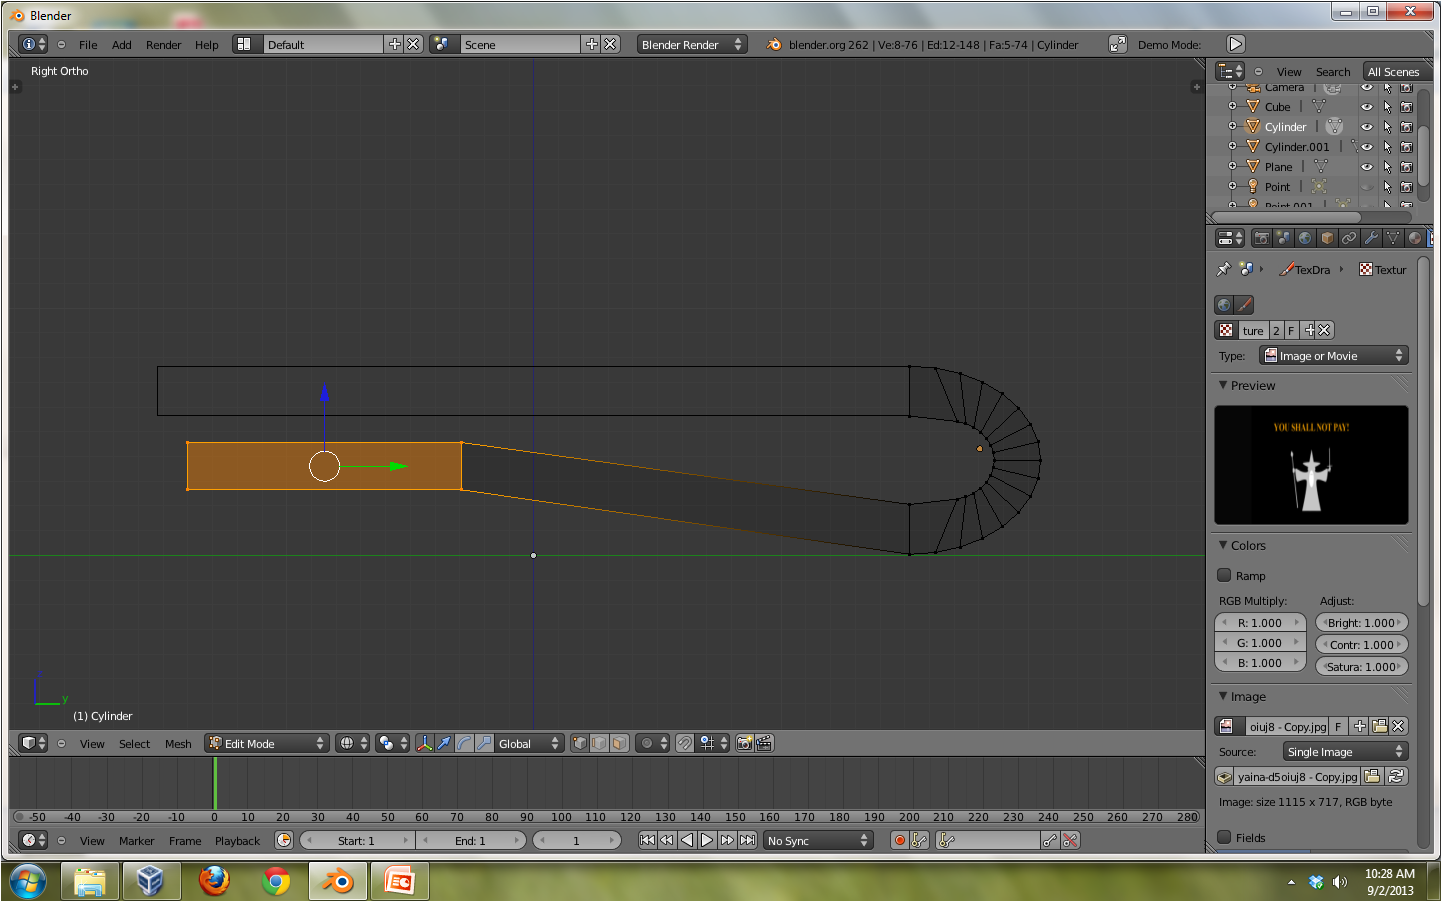1442x902 pixels.
Task: Expand the Cylinder tree item
Action: click(1233, 126)
